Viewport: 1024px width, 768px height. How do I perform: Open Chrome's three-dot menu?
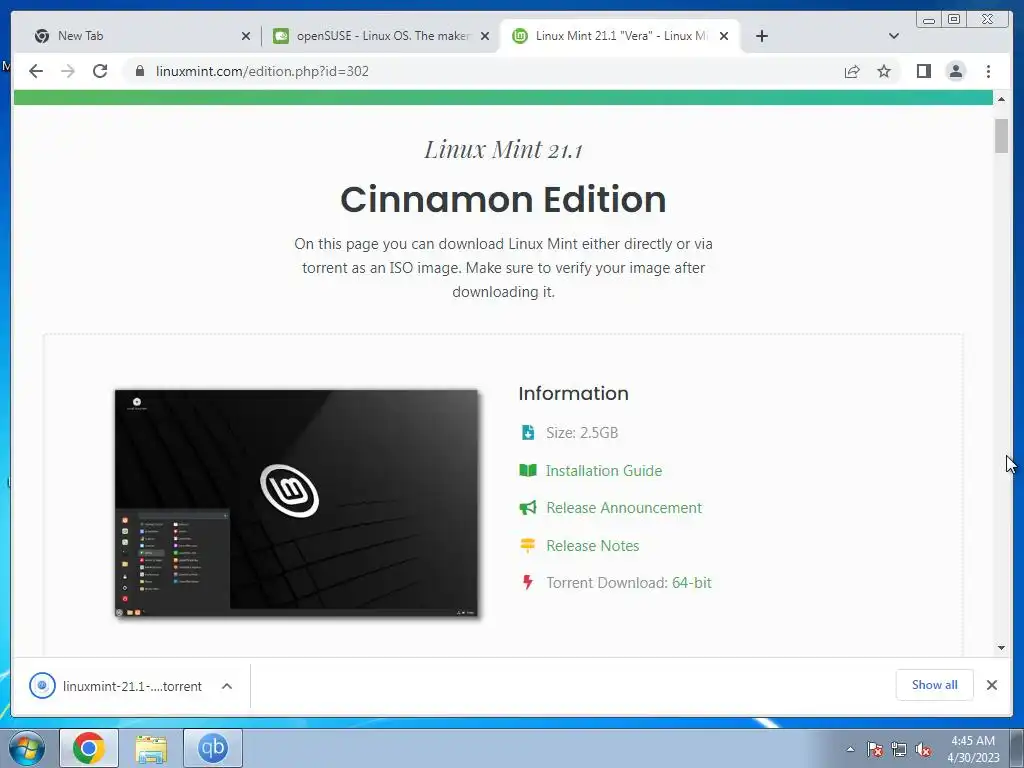pyautogui.click(x=989, y=71)
